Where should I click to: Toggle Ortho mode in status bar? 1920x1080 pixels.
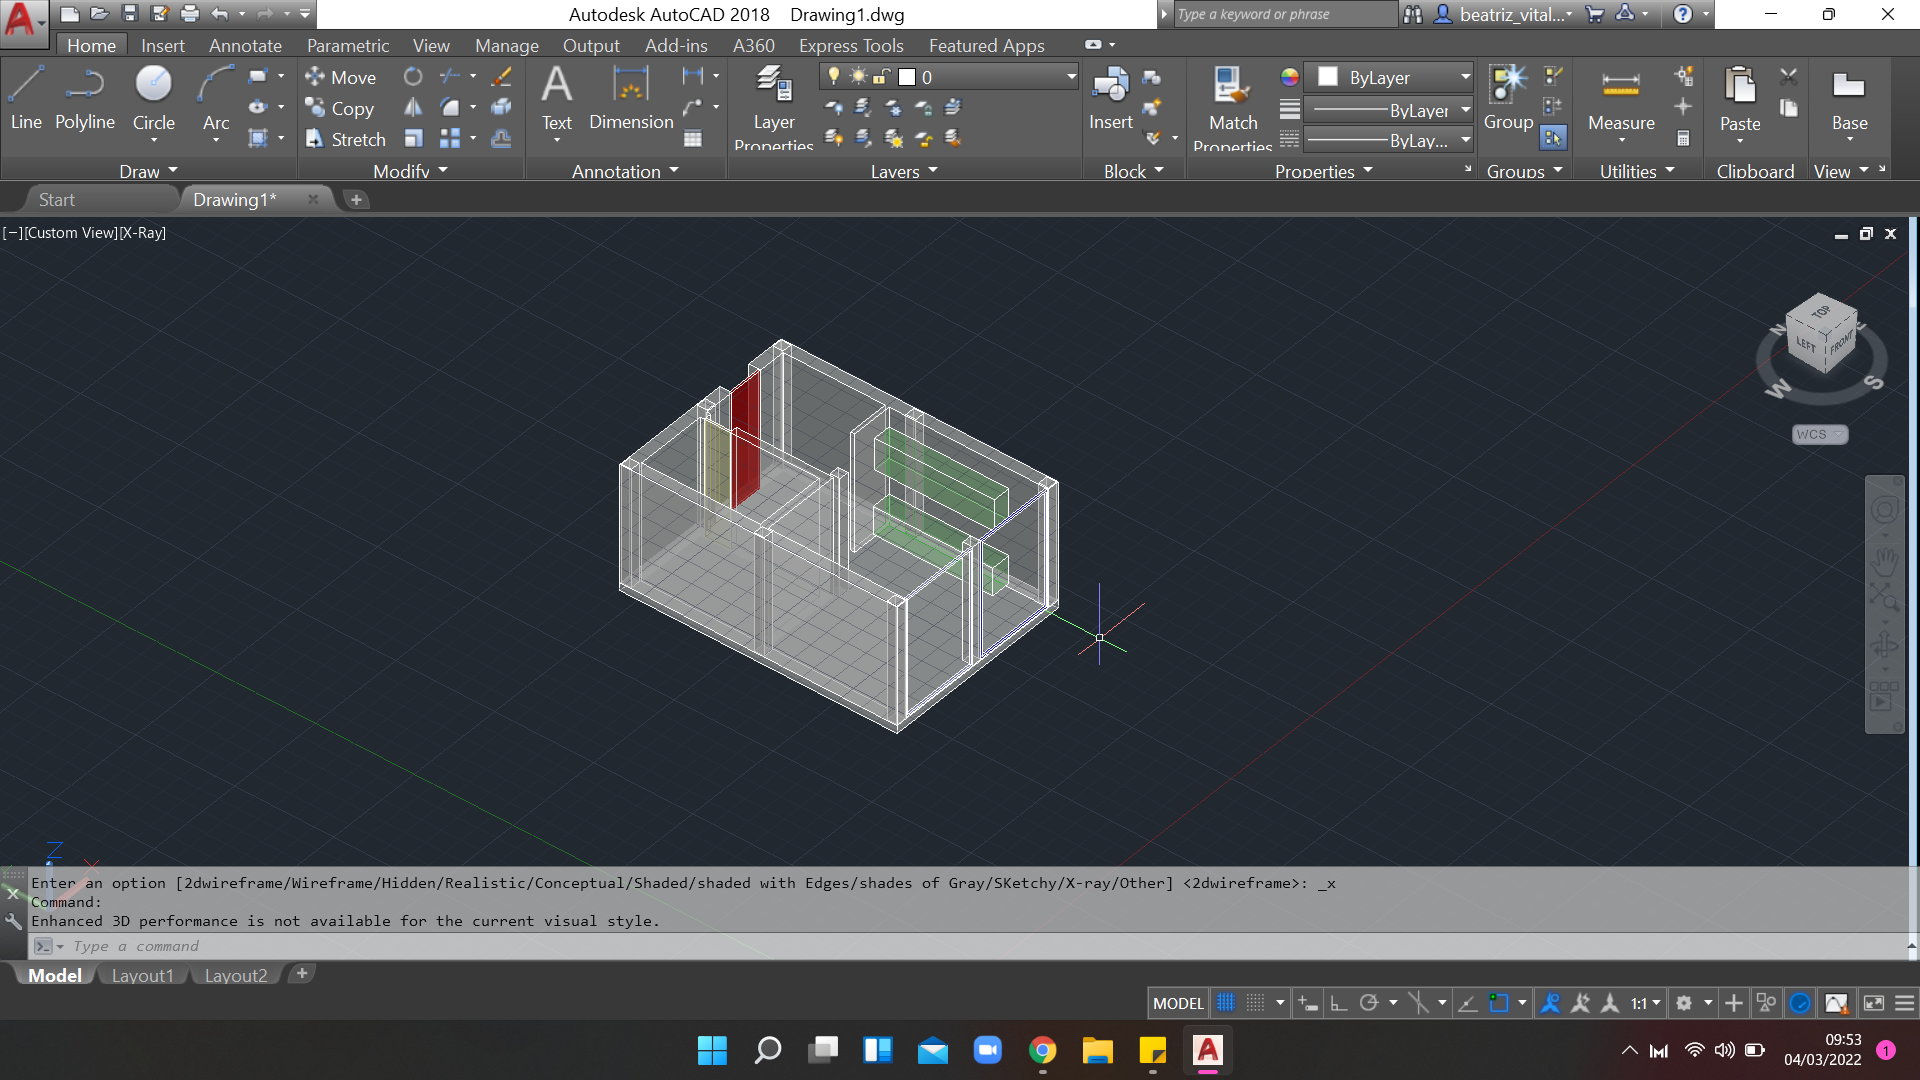(x=1339, y=1003)
